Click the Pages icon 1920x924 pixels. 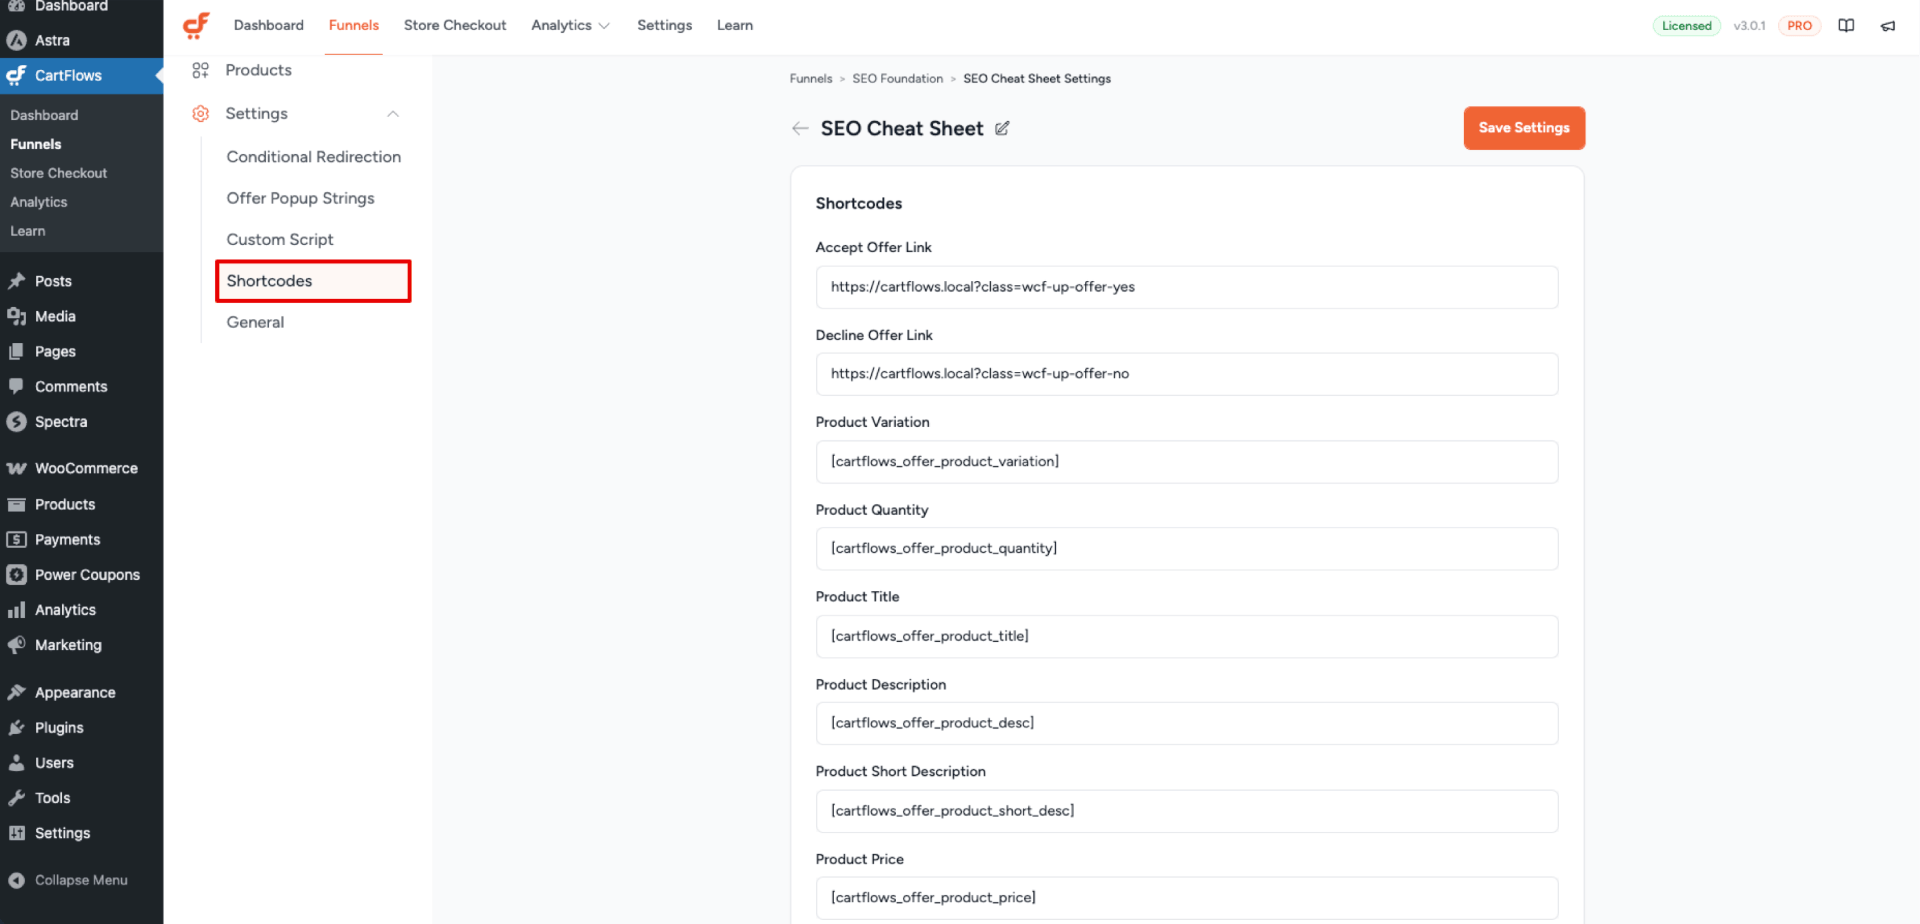click(x=16, y=351)
